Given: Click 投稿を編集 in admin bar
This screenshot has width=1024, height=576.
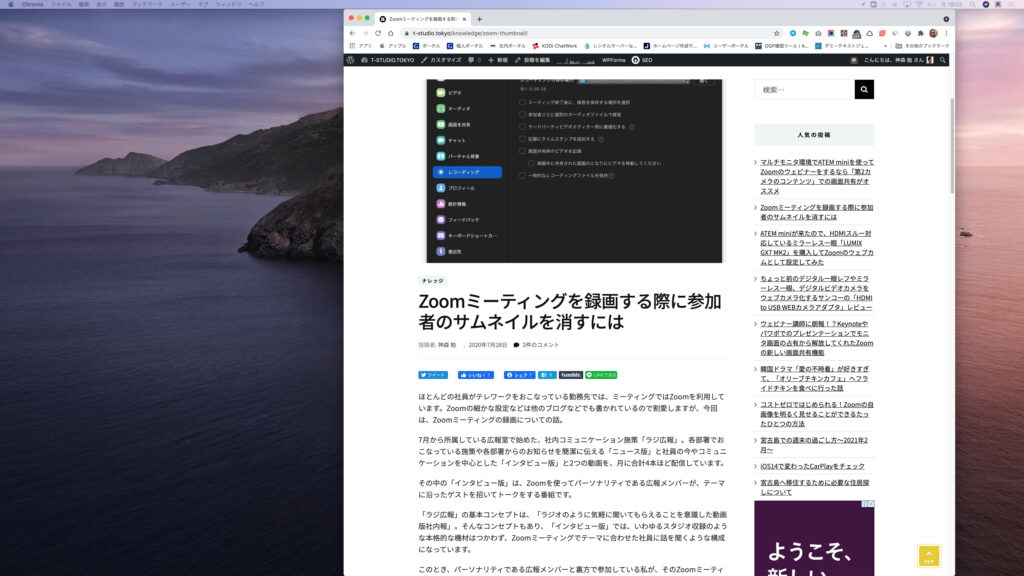Looking at the screenshot, I should [532, 60].
